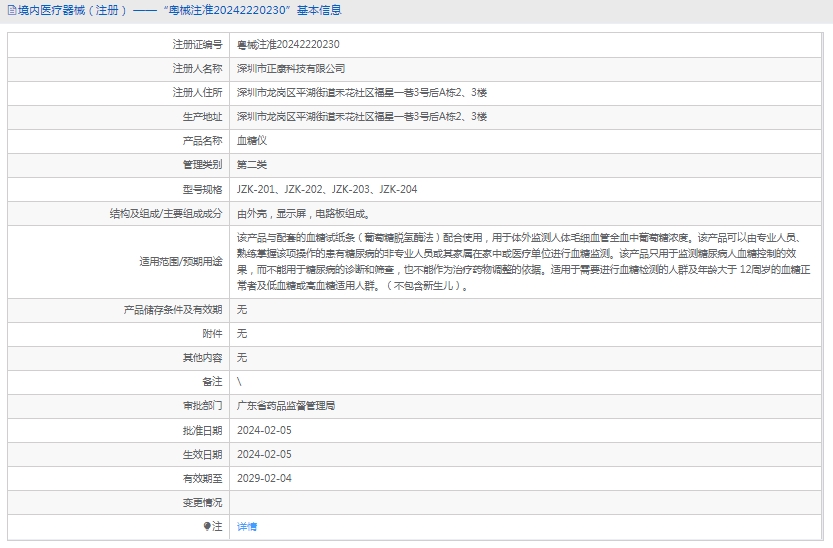
Task: Open the 详情 link in the note row
Action: [x=247, y=526]
